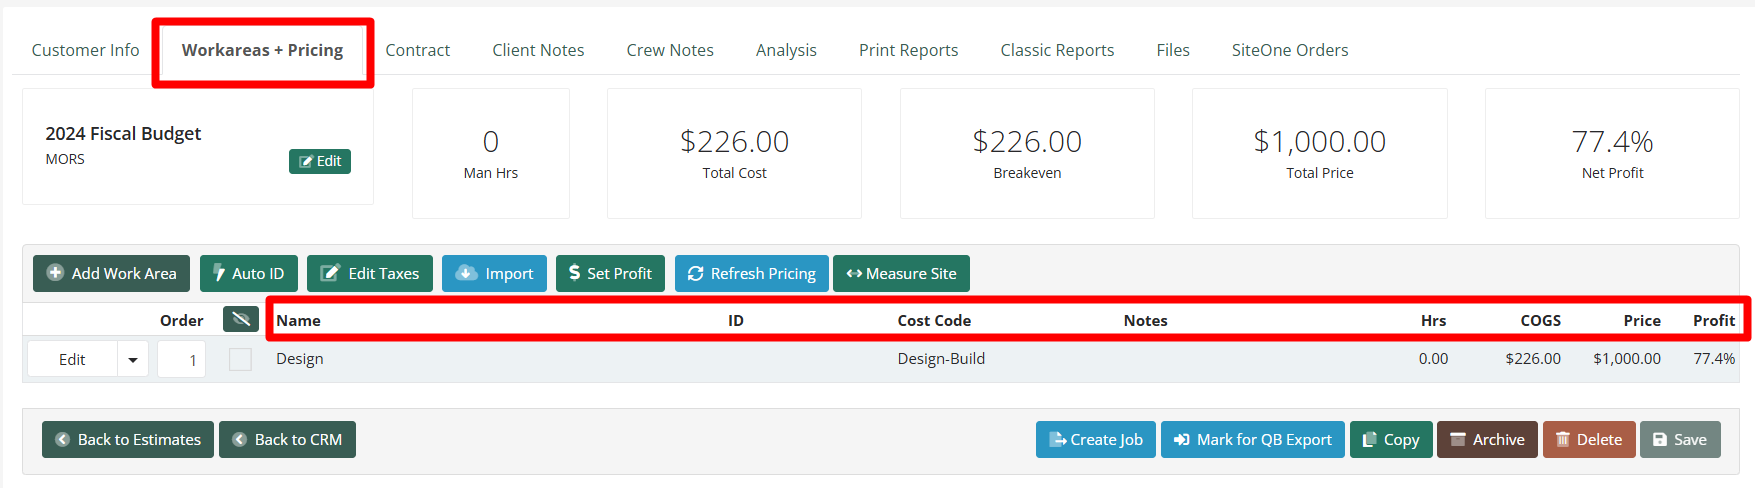Click Mark for QB Export
The height and width of the screenshot is (488, 1755).
click(x=1253, y=439)
